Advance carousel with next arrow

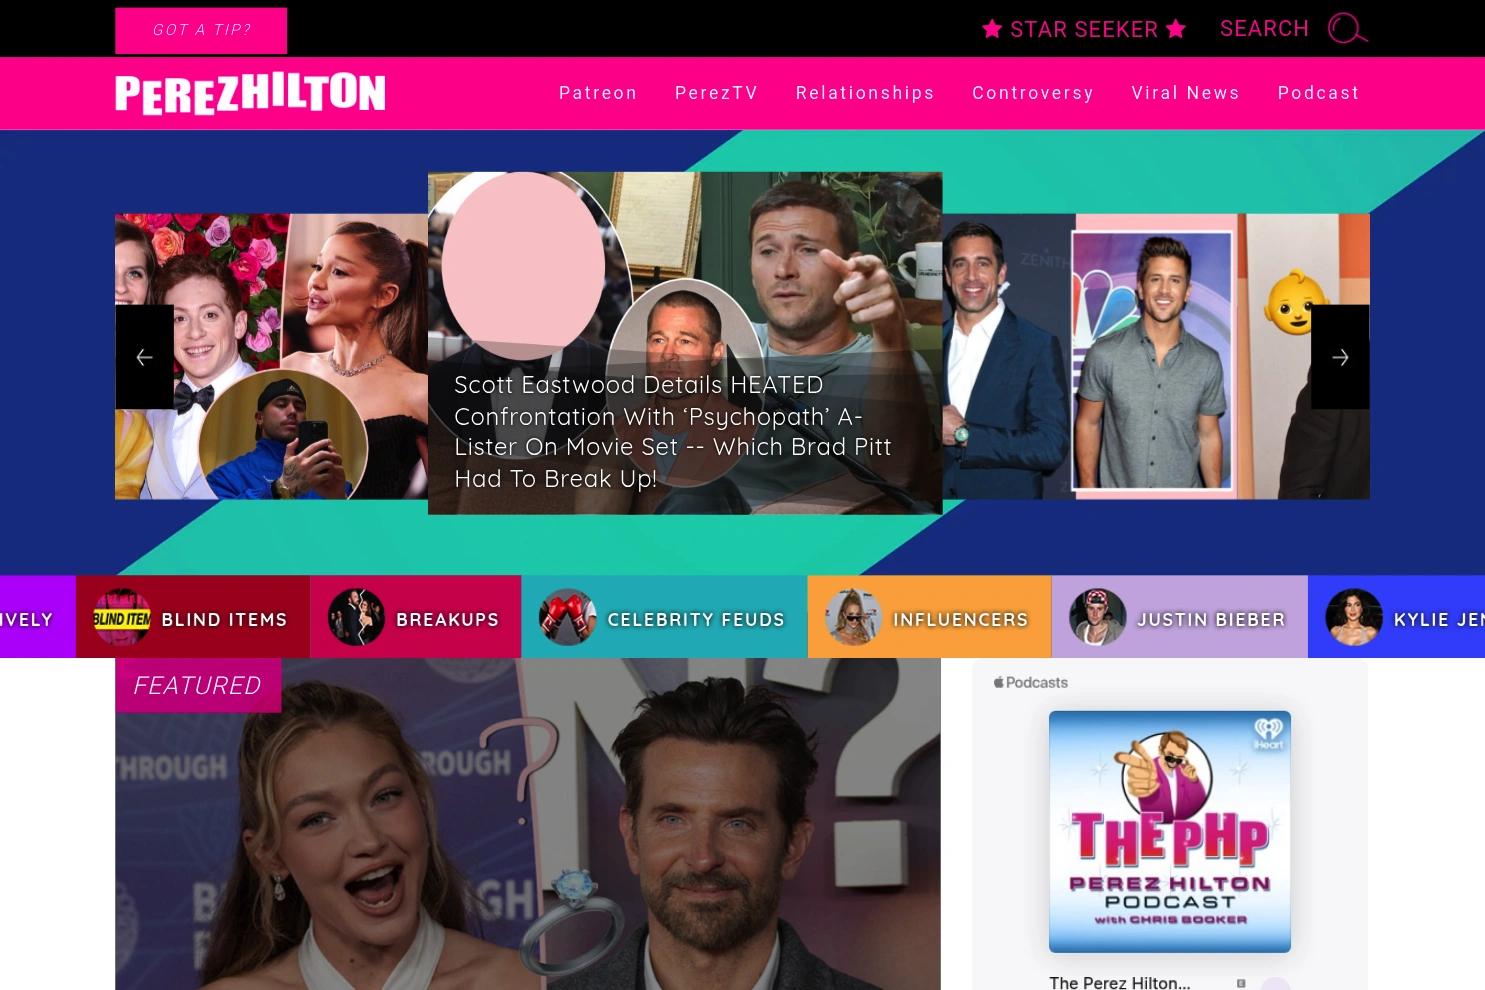tap(1340, 357)
